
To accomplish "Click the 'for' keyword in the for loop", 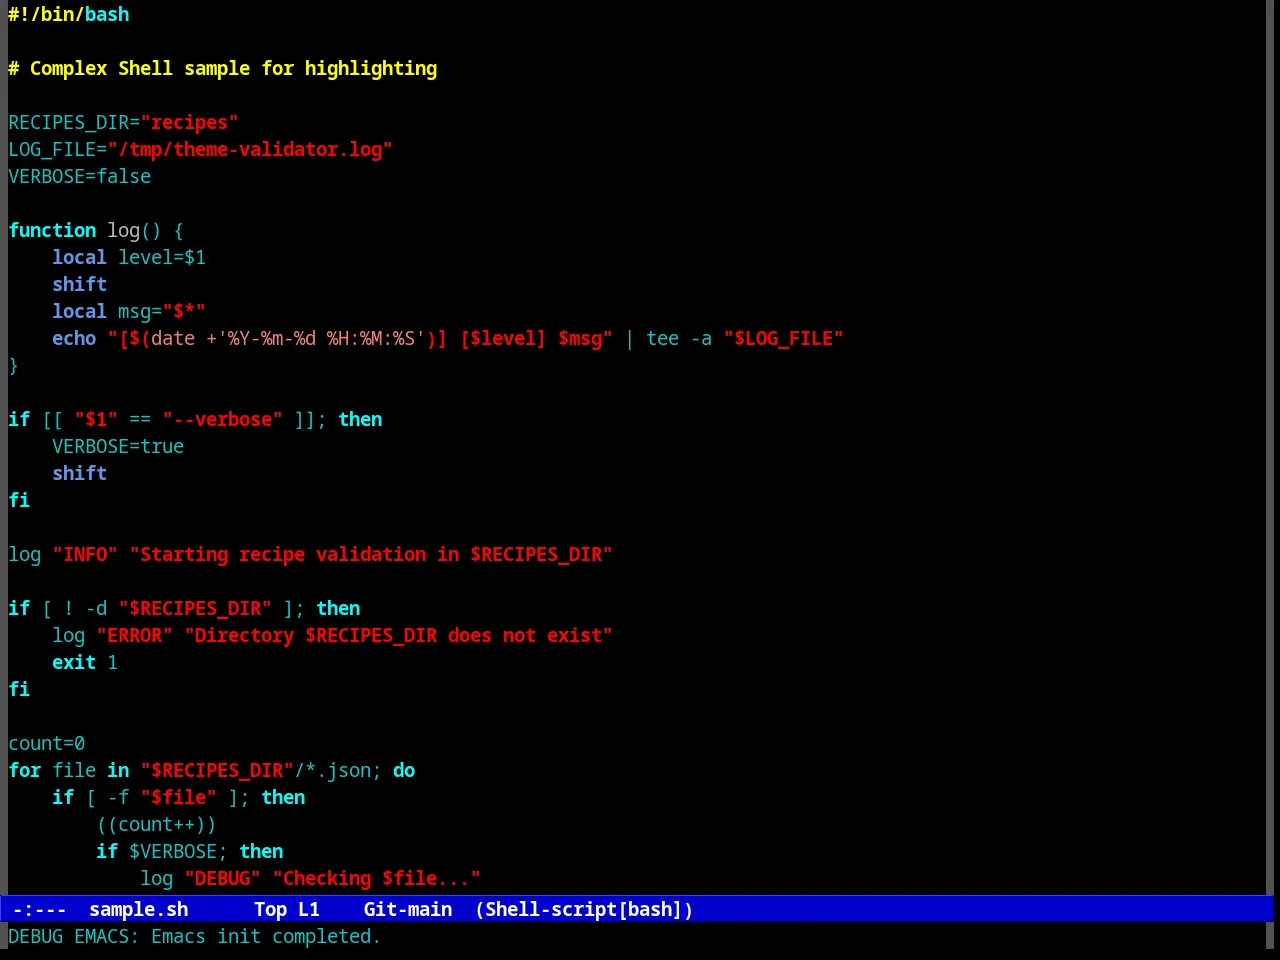I will tap(25, 770).
